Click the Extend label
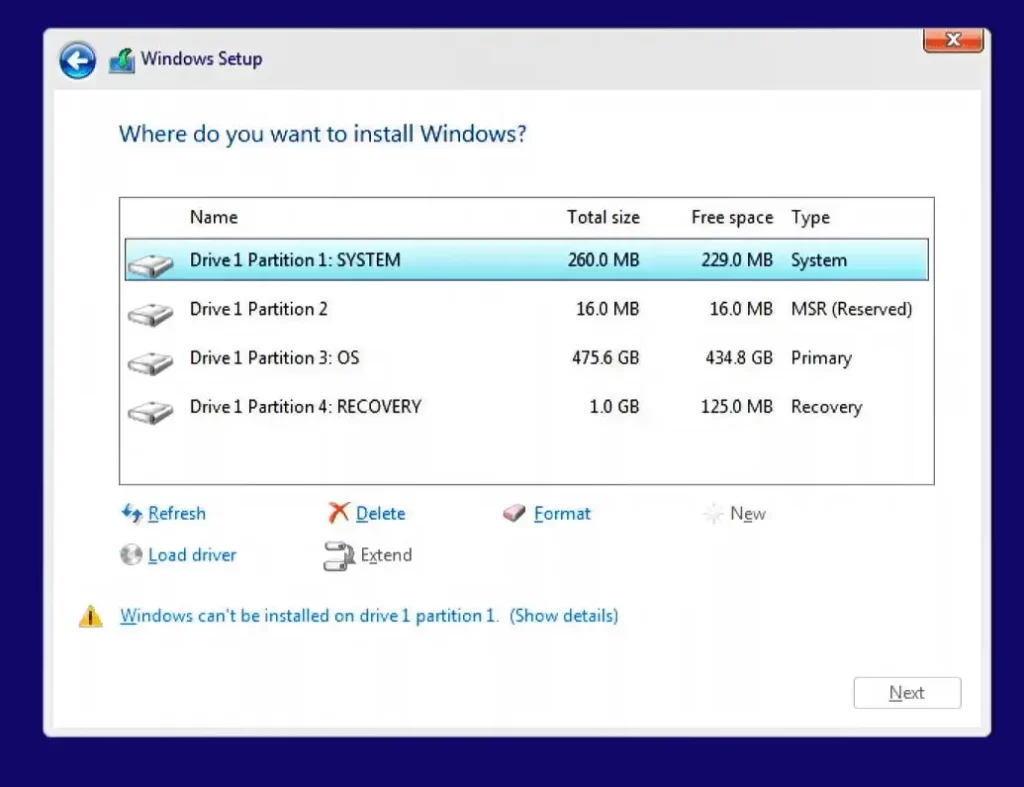Image resolution: width=1024 pixels, height=787 pixels. coord(386,554)
